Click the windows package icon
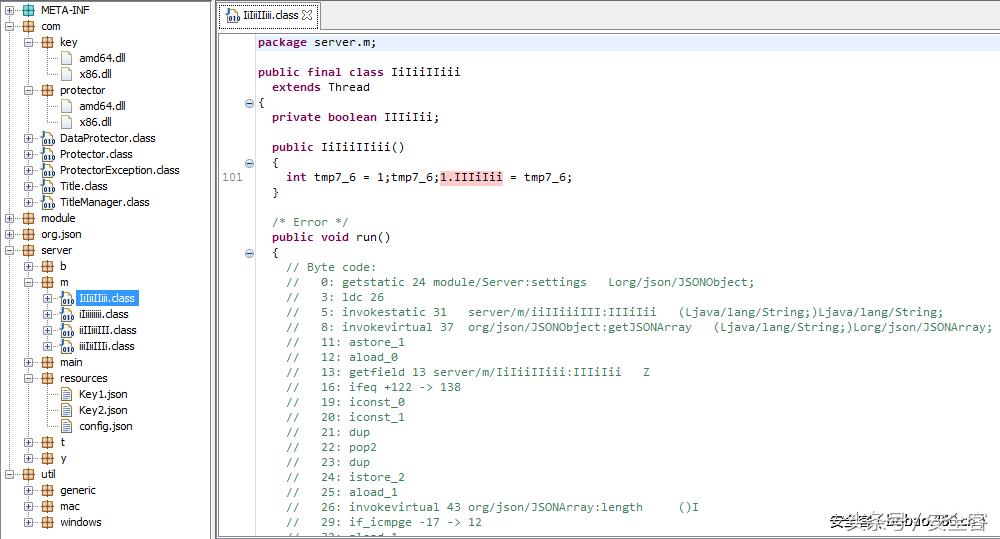The width and height of the screenshot is (1000, 539). coord(48,522)
